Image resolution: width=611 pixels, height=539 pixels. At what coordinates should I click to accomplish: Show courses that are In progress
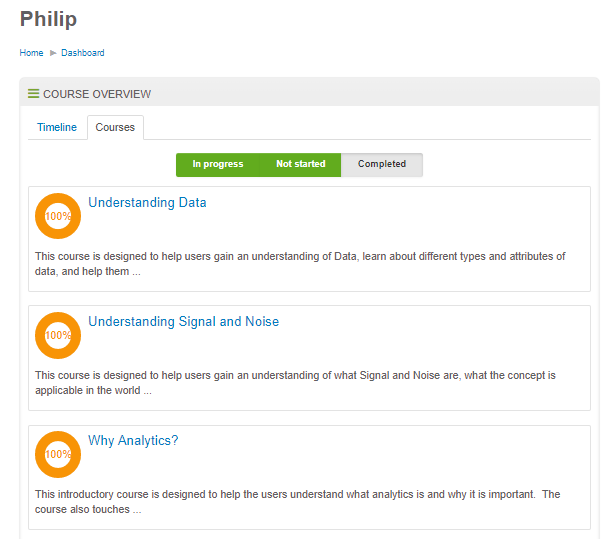click(218, 164)
